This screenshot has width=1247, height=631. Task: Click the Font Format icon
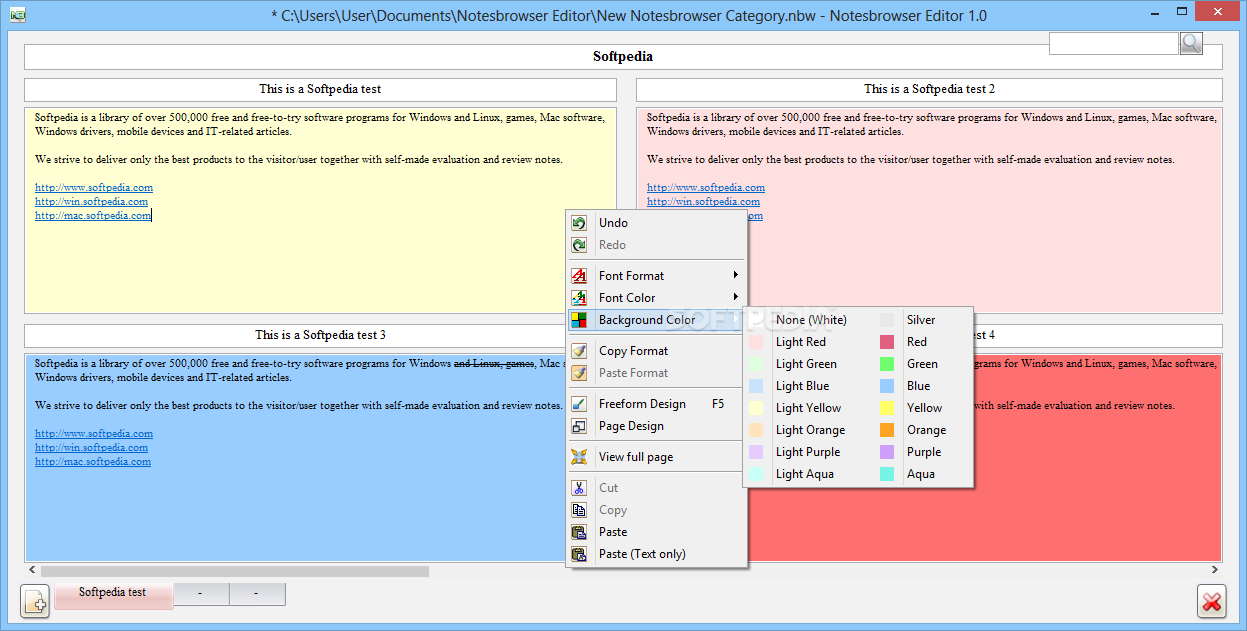tap(579, 276)
